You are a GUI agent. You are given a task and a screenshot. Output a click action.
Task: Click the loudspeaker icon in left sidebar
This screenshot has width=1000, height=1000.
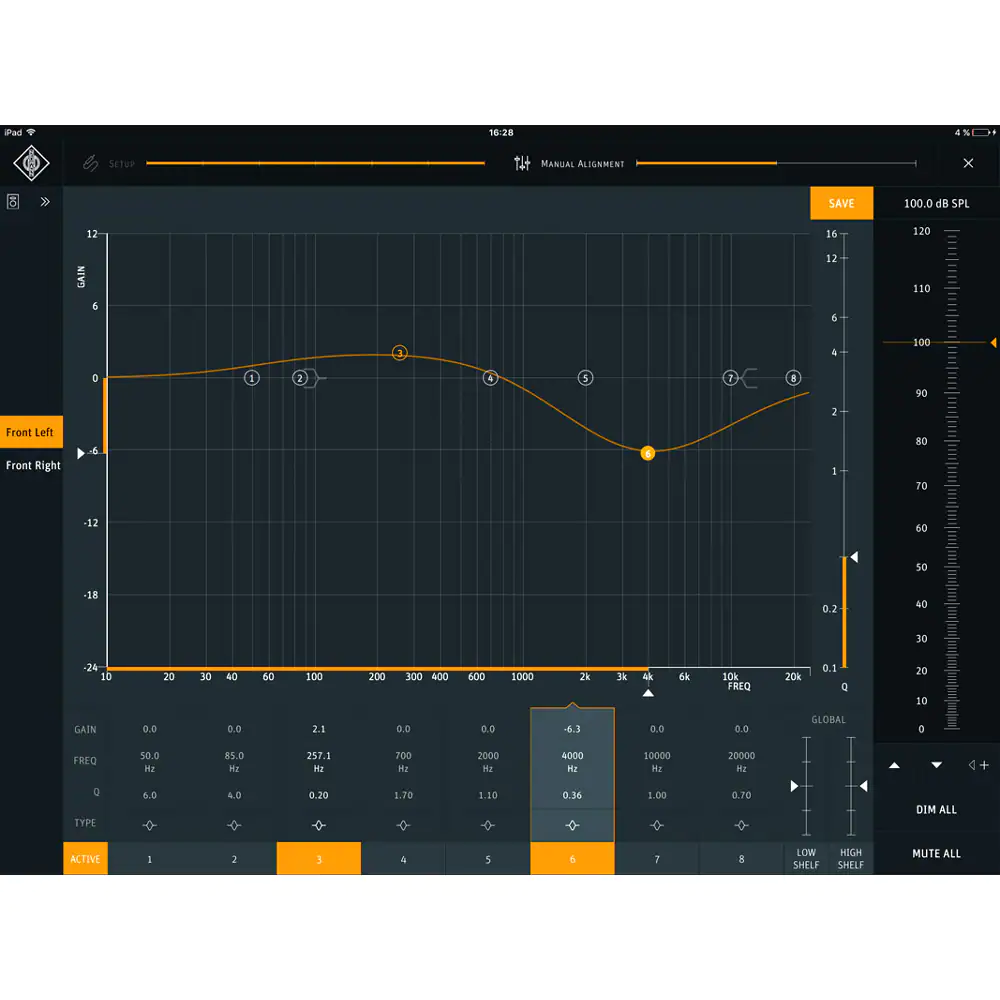click(13, 202)
